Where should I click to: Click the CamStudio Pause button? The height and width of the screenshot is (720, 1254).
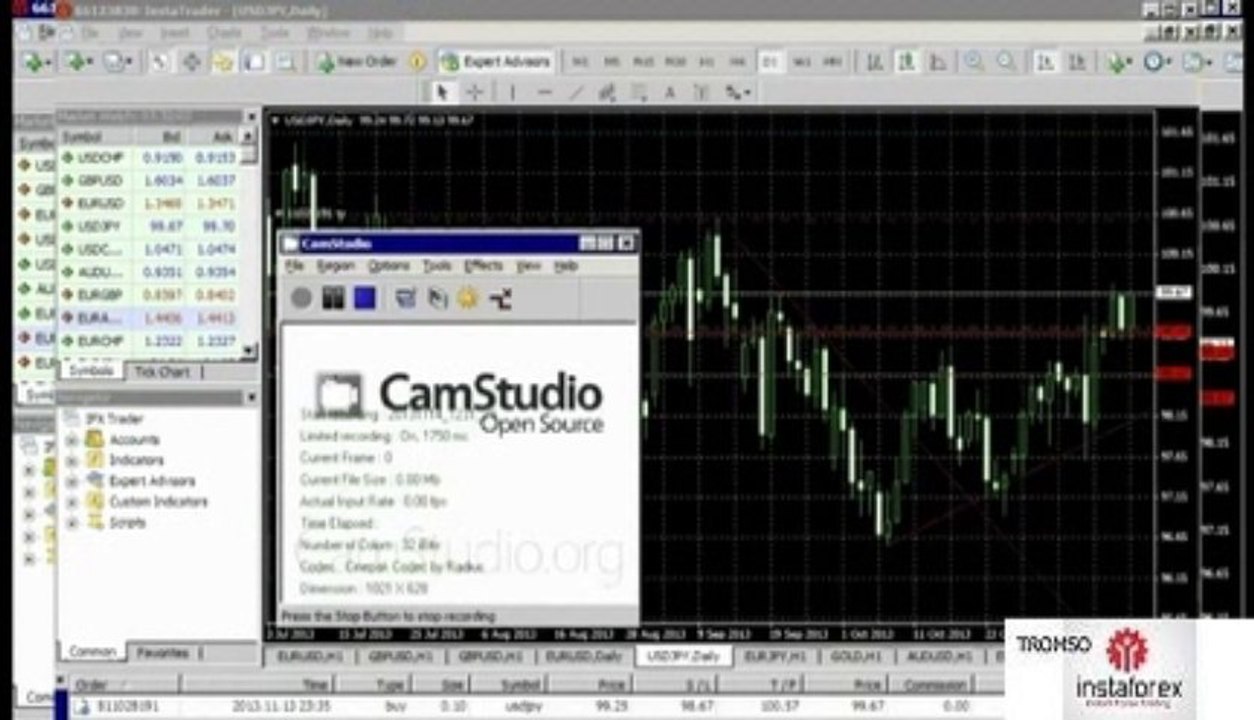tap(333, 298)
